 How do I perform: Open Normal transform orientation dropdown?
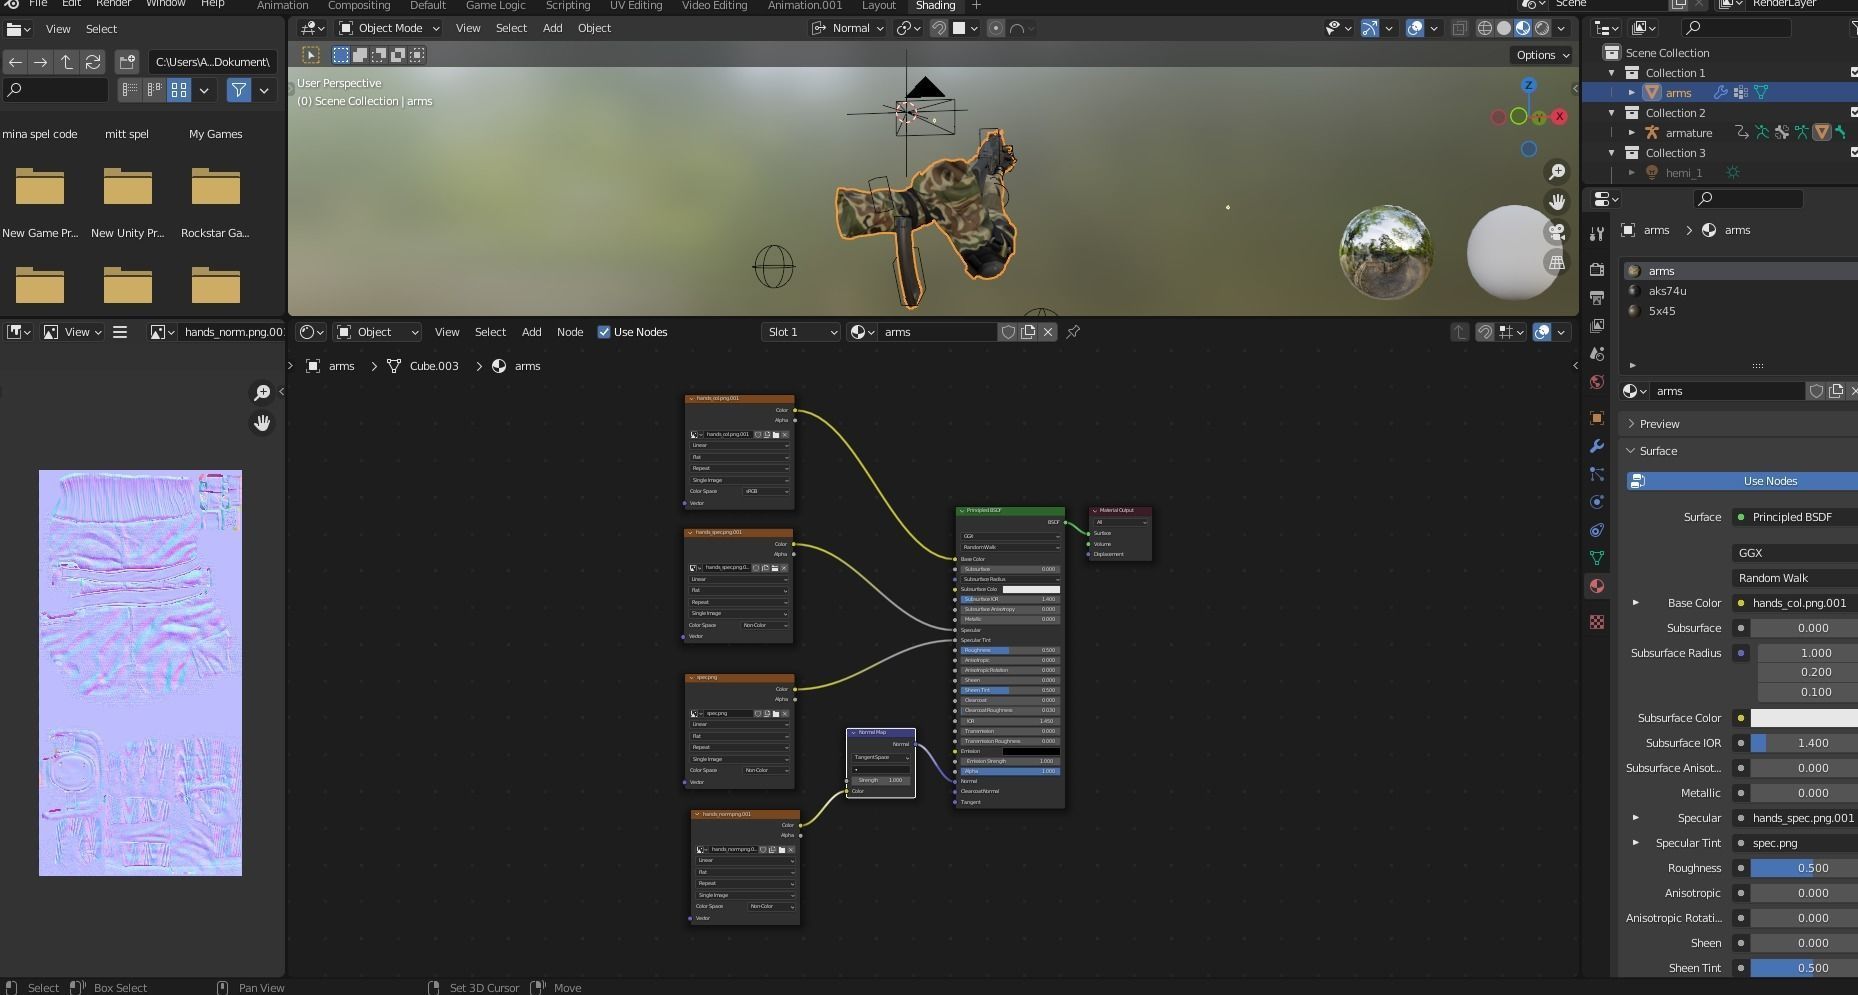[x=848, y=28]
